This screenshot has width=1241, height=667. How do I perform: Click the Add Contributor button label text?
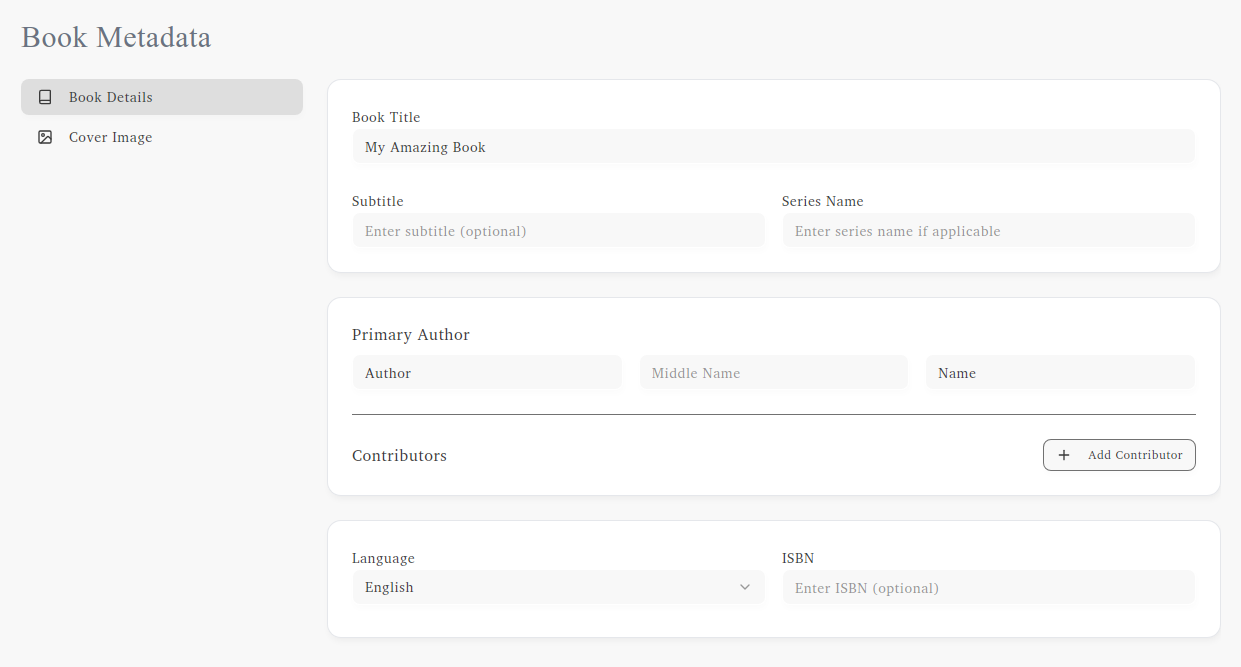[x=1134, y=455]
